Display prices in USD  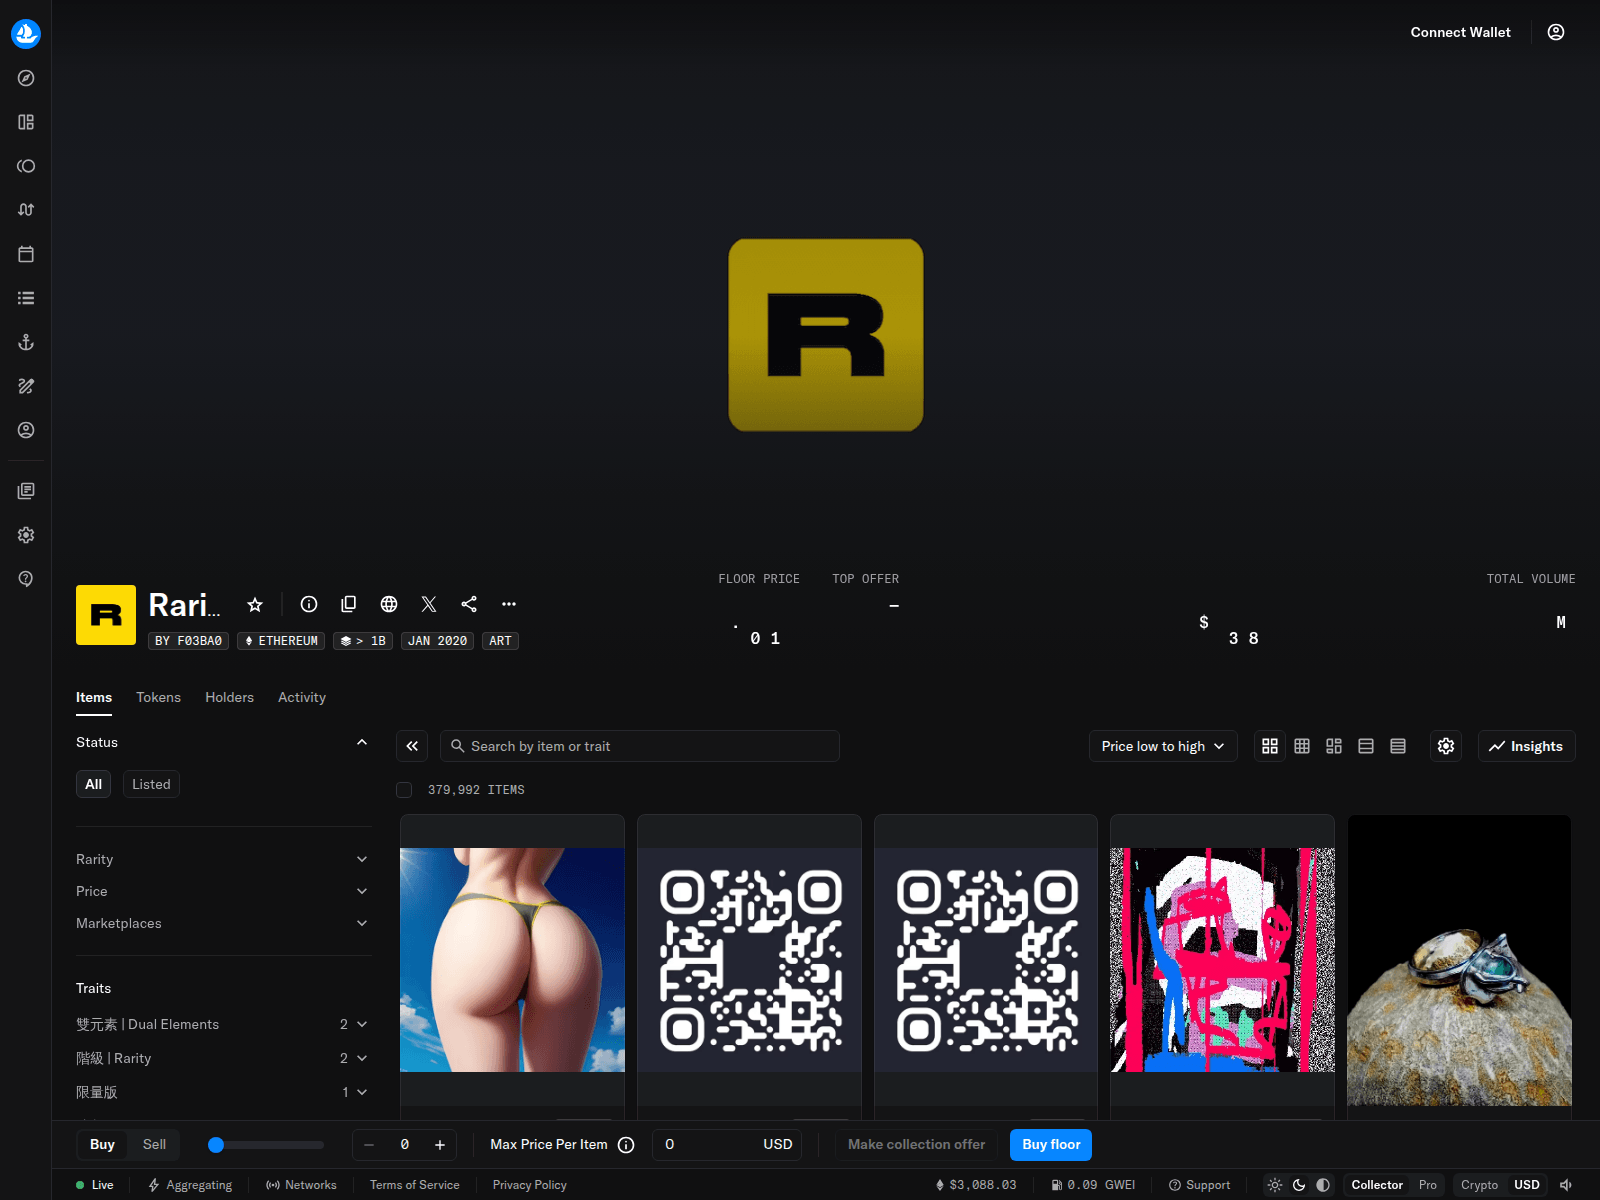pos(1527,1185)
